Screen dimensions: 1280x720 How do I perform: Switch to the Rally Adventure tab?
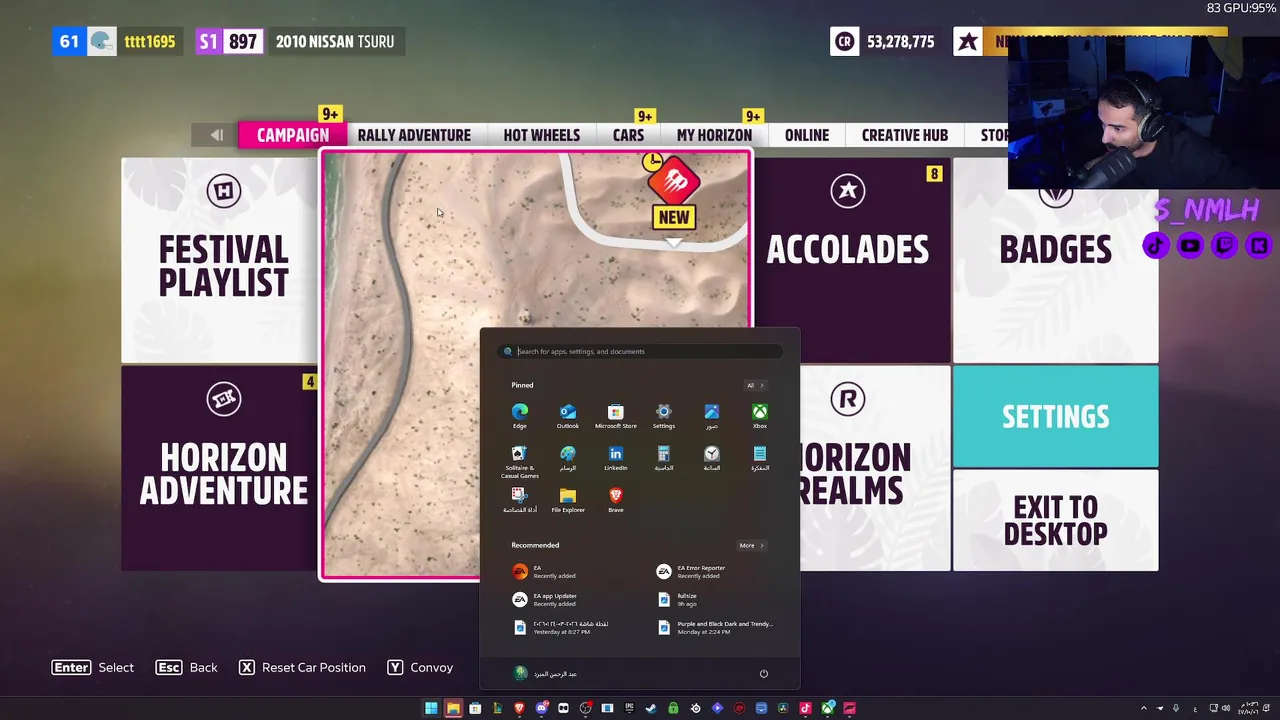pos(414,135)
